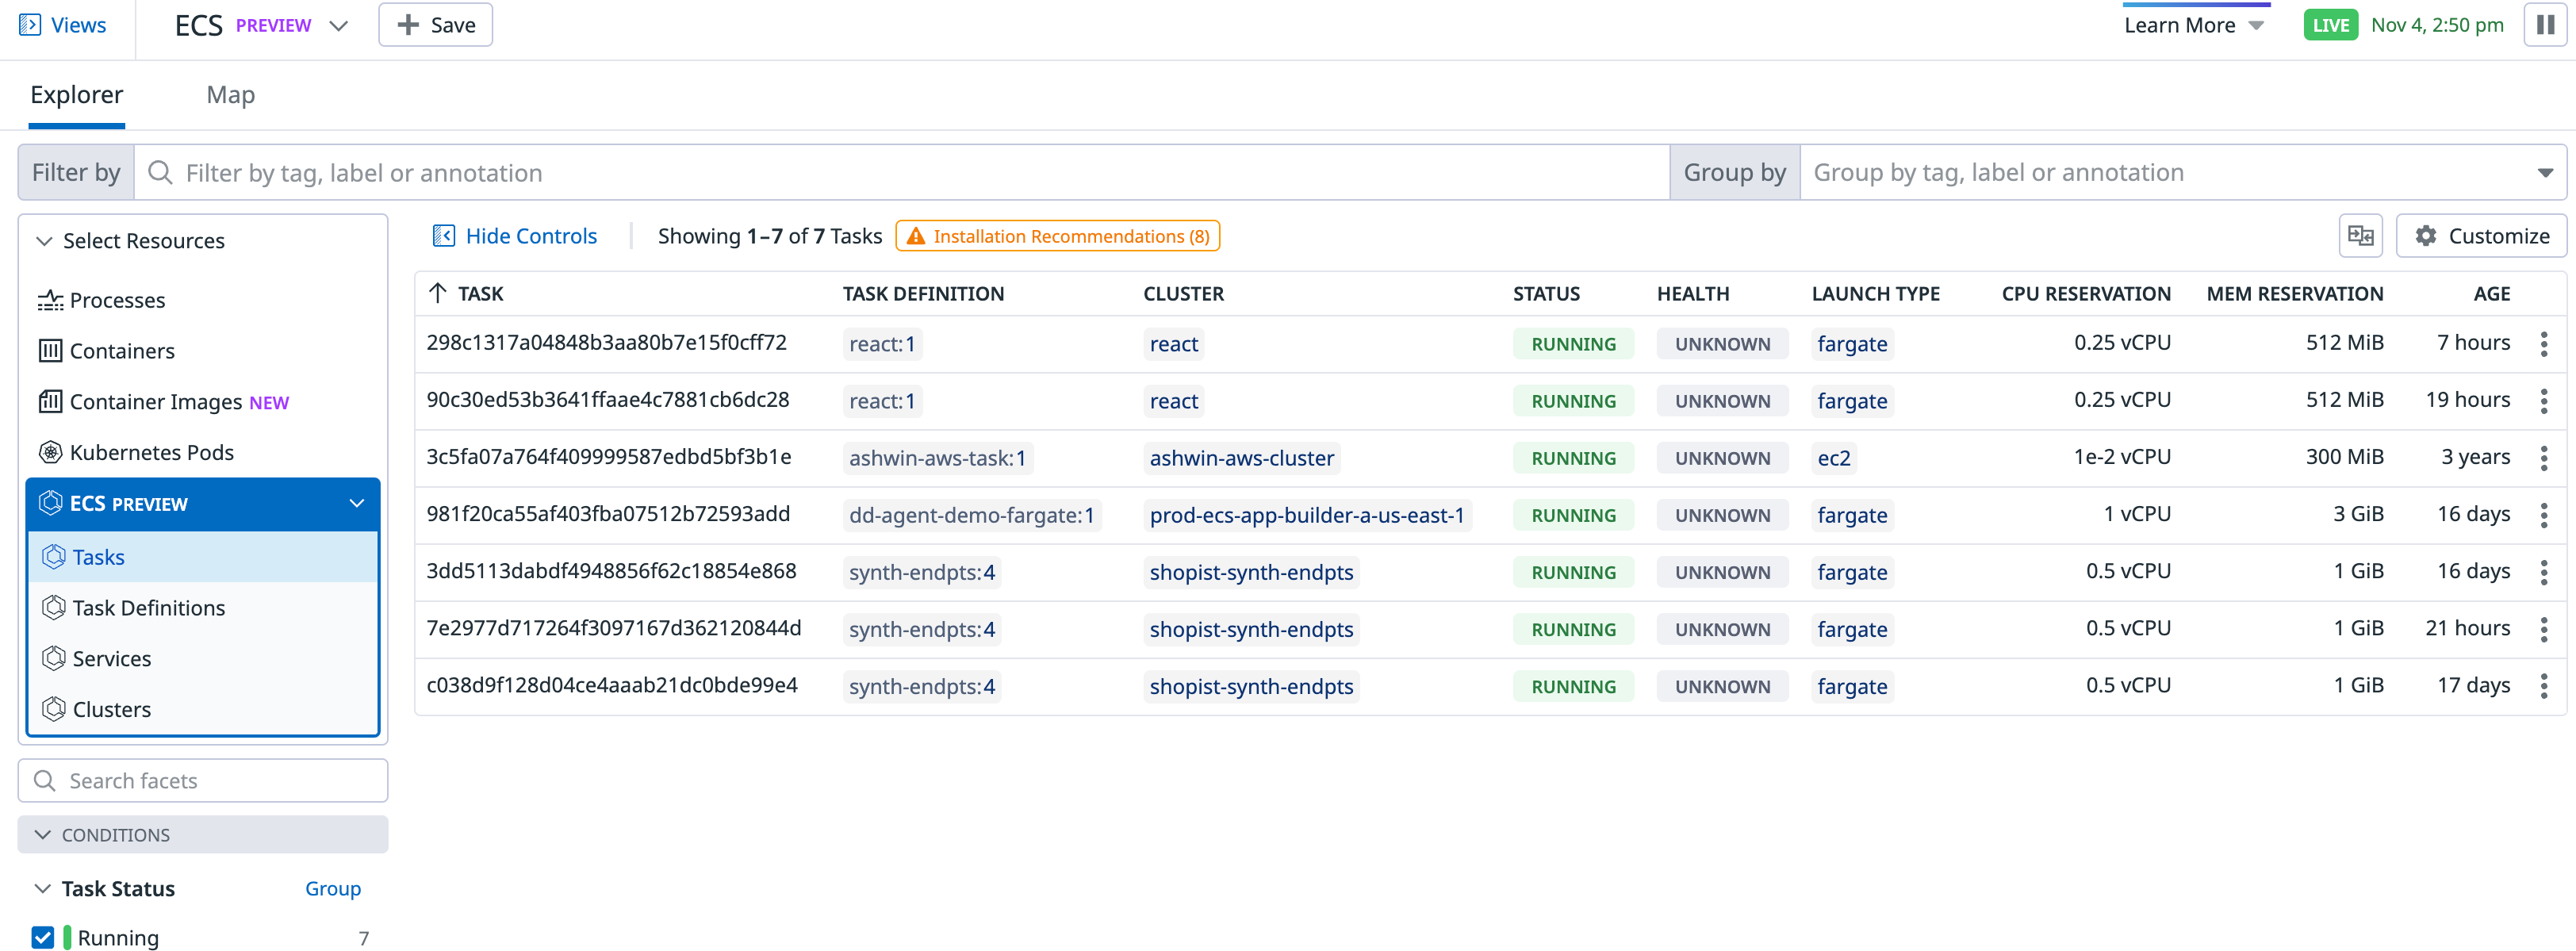Click the ashwin-aws-task:1 task definition

[937, 458]
